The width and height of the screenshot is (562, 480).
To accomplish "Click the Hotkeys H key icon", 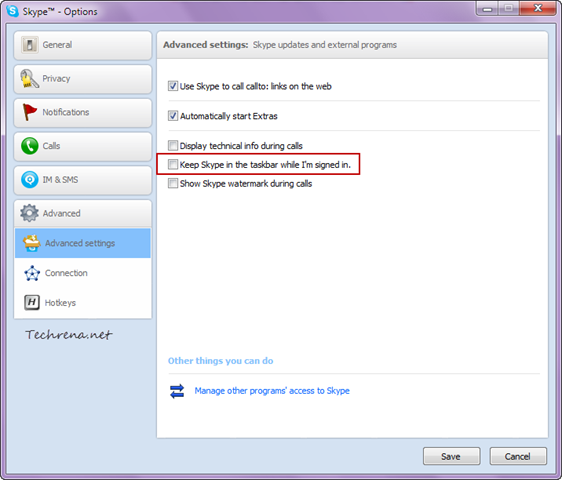I will [x=32, y=303].
